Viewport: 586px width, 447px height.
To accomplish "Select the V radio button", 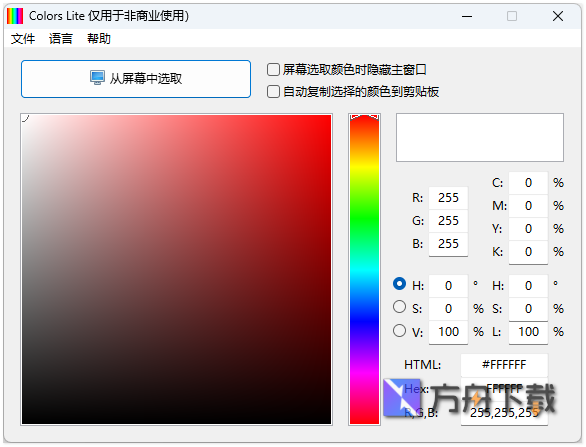I will point(400,330).
